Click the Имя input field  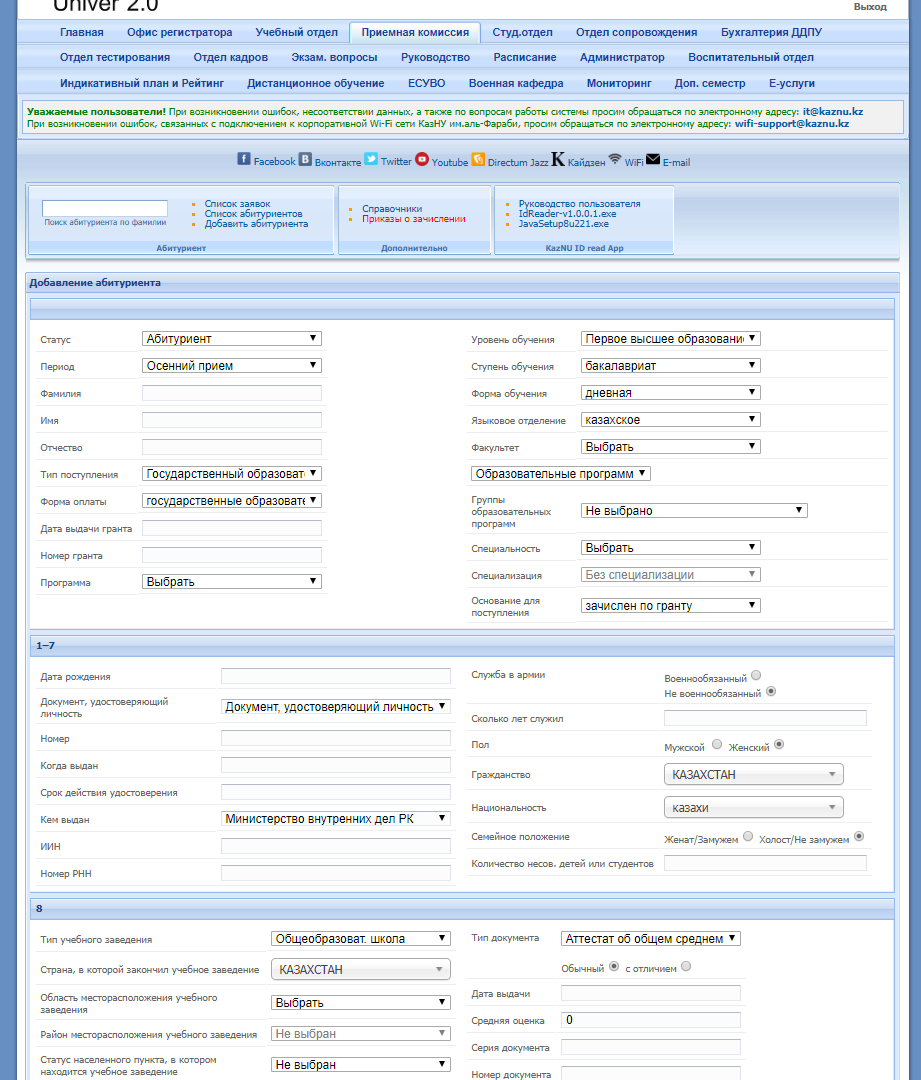[231, 419]
